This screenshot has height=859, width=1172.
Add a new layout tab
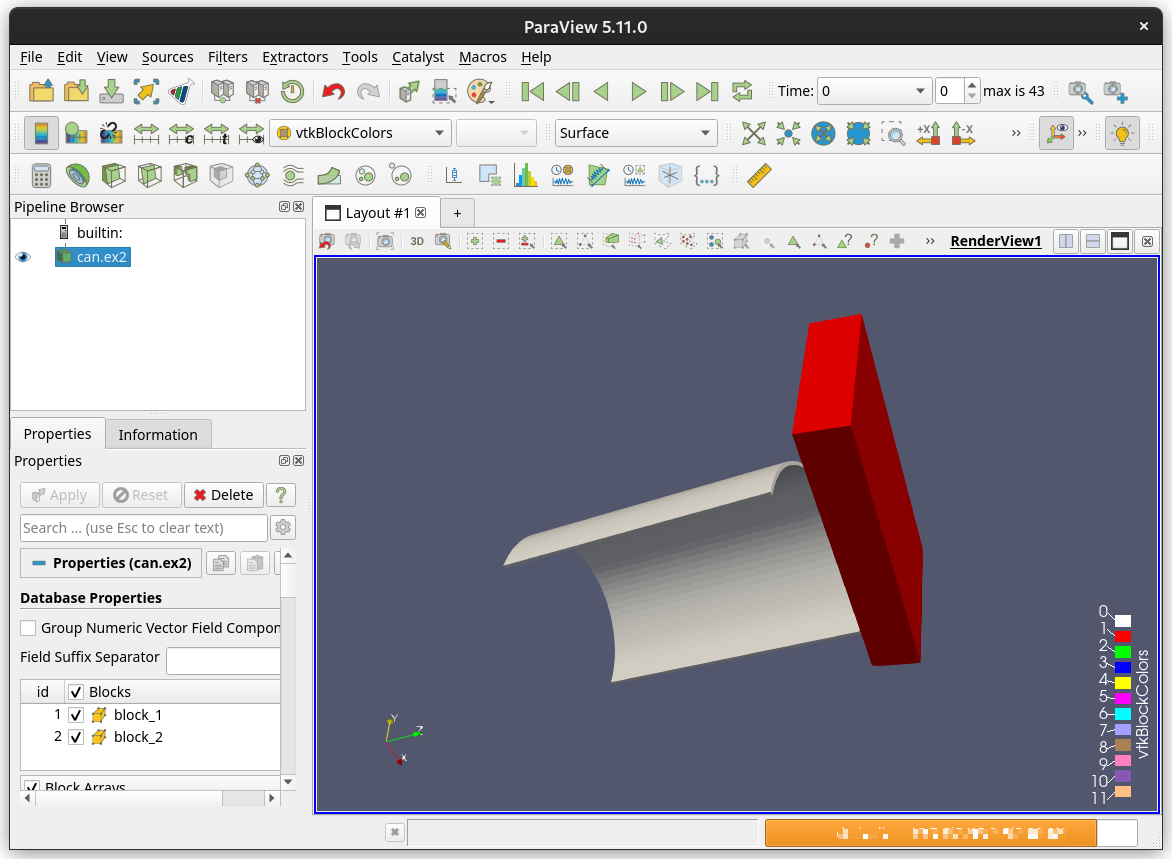point(457,213)
